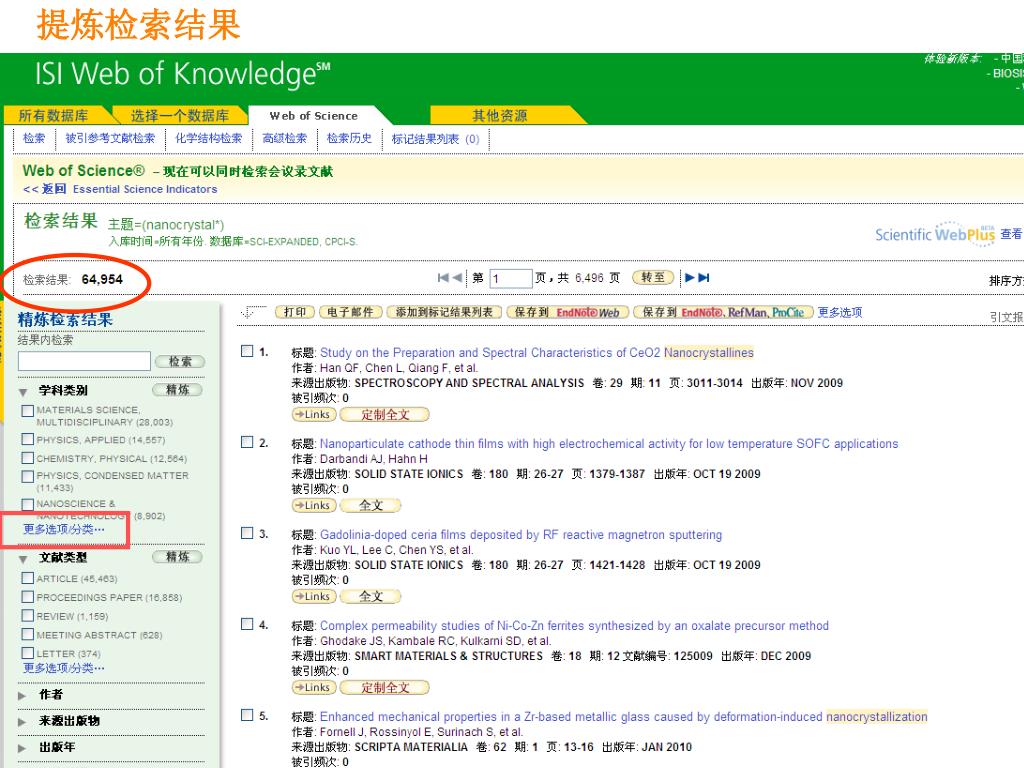Collapse the 学科类别 section
Screen dimensions: 1024x768
(24, 392)
